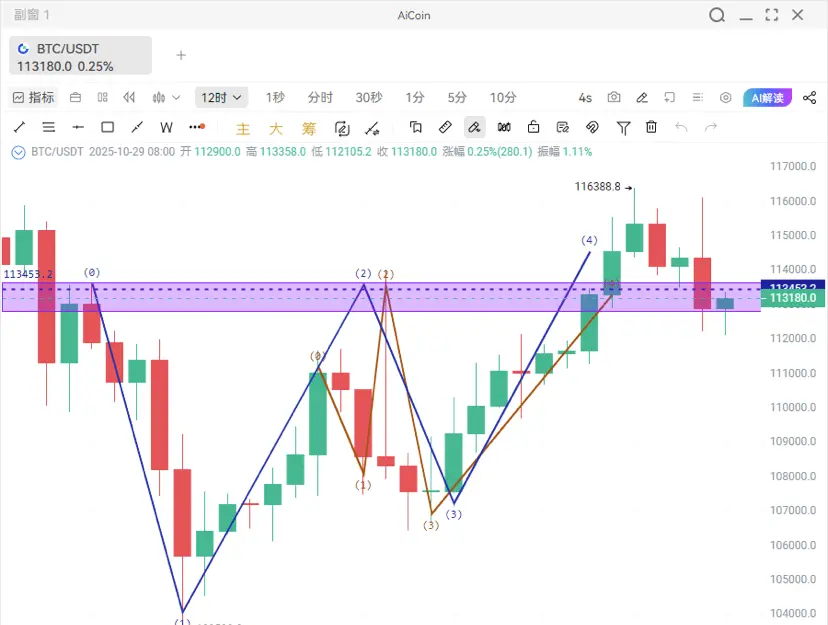Open the 12时 timeframe dropdown
The image size is (828, 625).
[221, 98]
